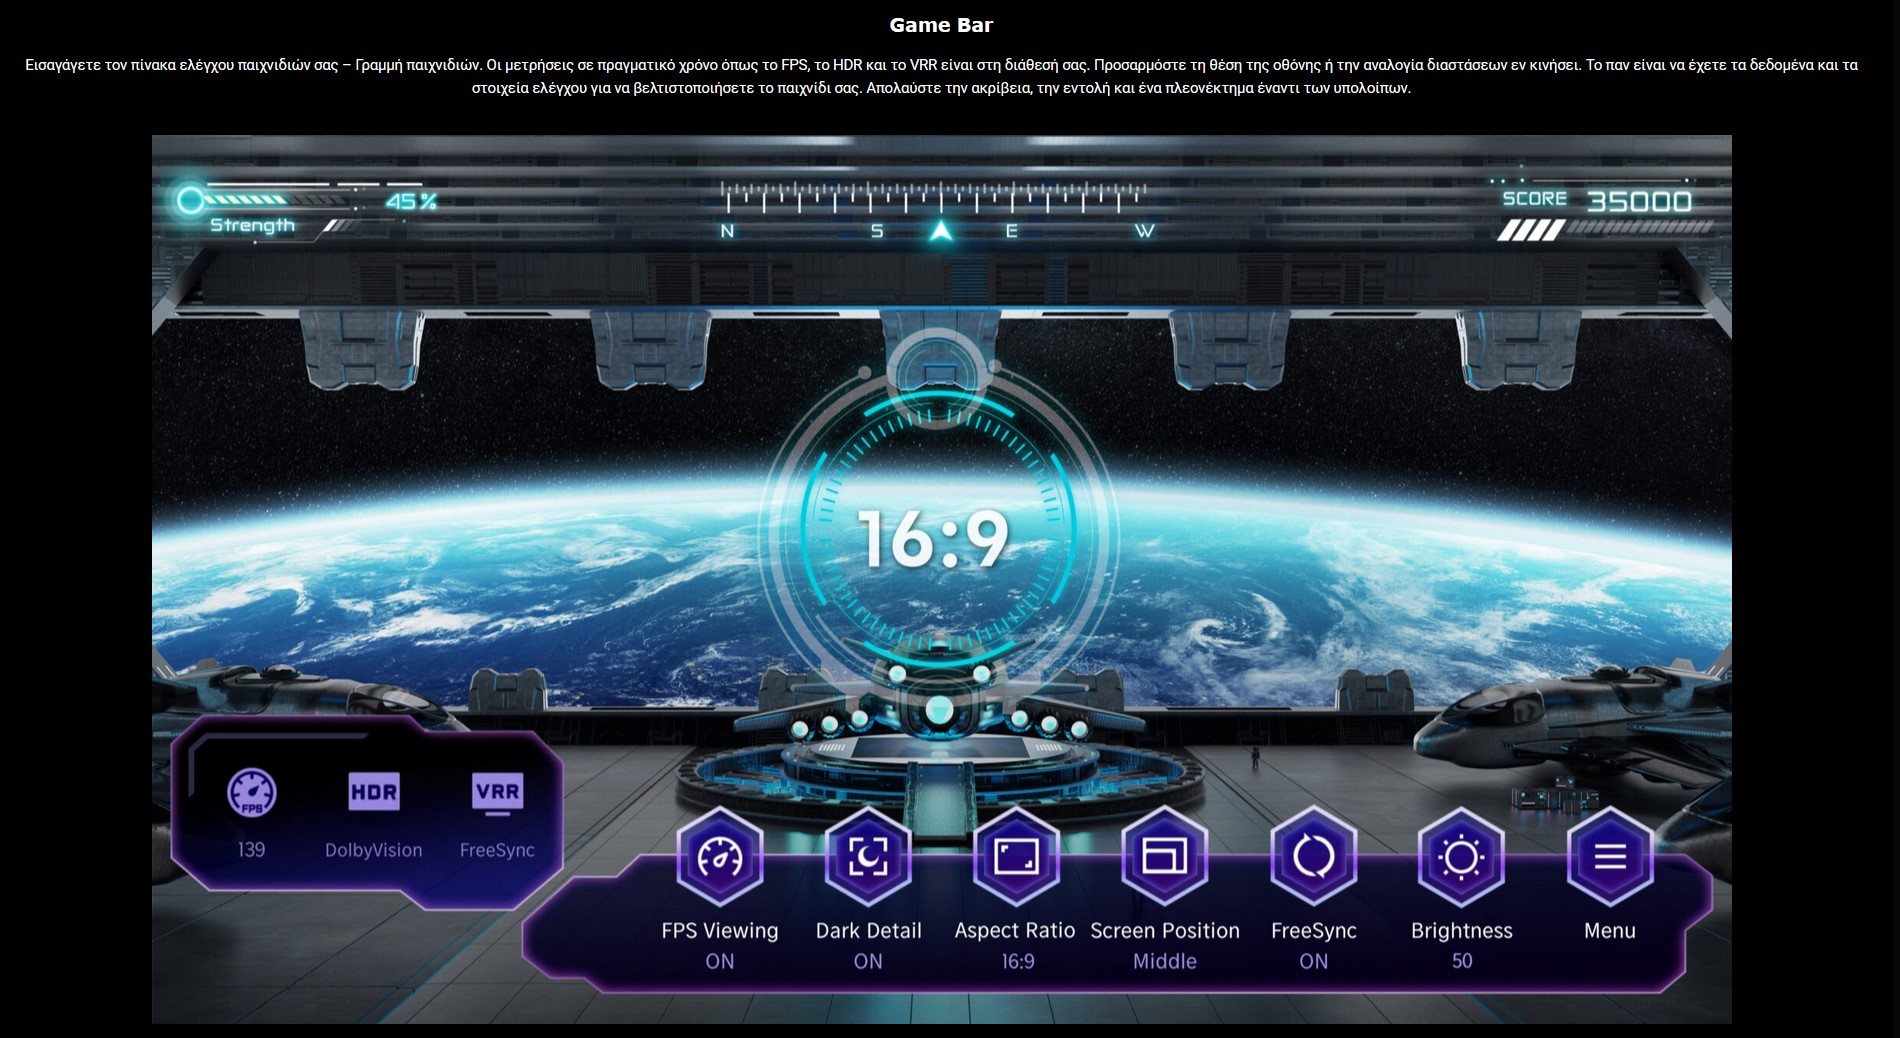Click the Game Bar heading
This screenshot has height=1038, width=1900.
tap(941, 25)
